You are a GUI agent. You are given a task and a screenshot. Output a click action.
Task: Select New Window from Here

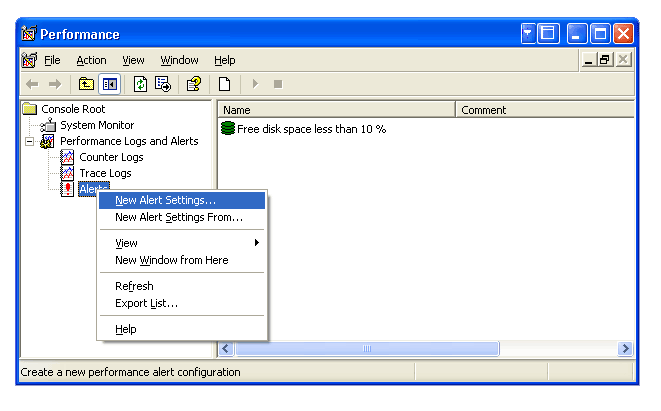click(182, 260)
